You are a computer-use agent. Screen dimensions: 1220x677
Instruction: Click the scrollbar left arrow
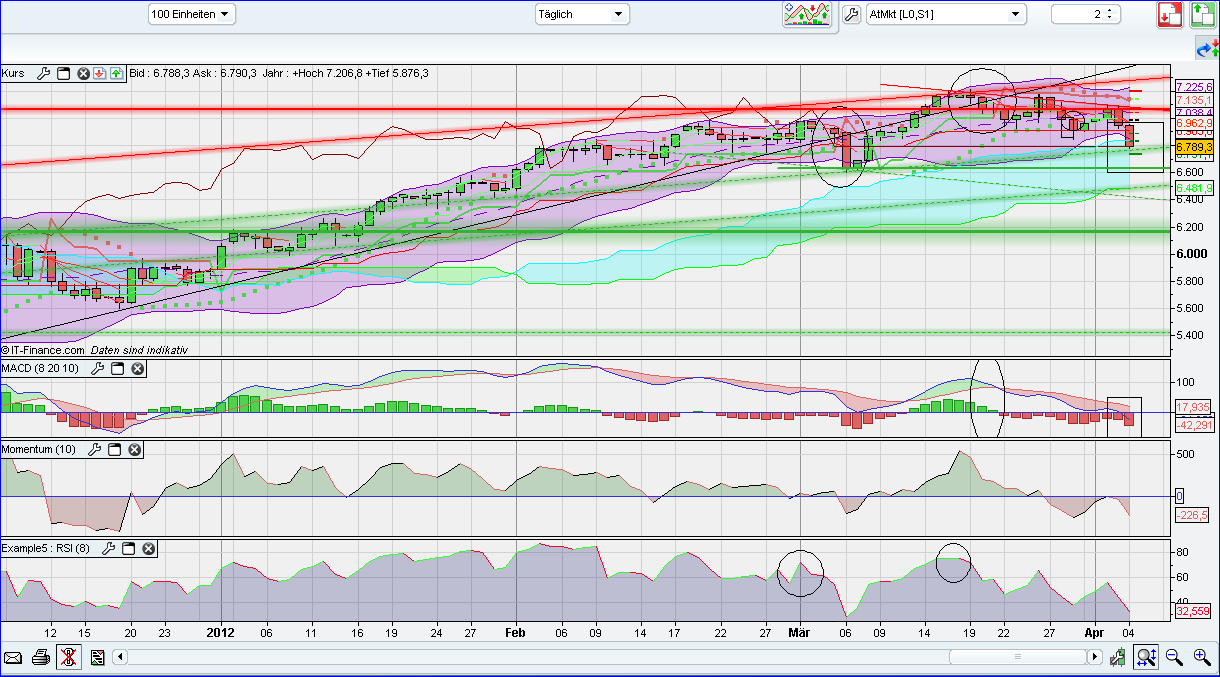[121, 657]
